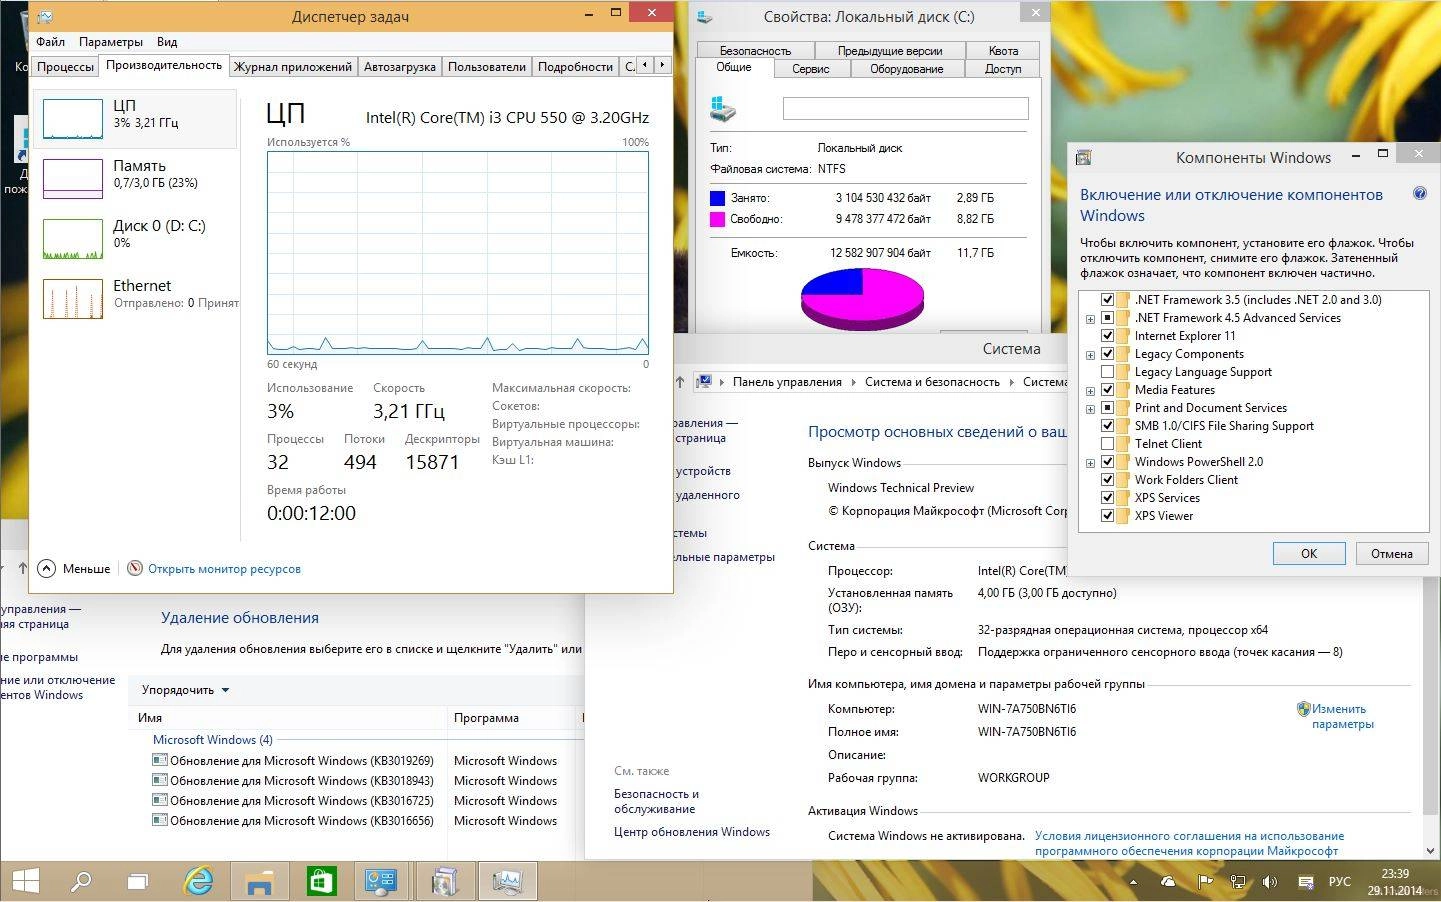Expand Панель управления breadcrumb arrow
Viewport: 1441px width, 902px height.
point(853,382)
